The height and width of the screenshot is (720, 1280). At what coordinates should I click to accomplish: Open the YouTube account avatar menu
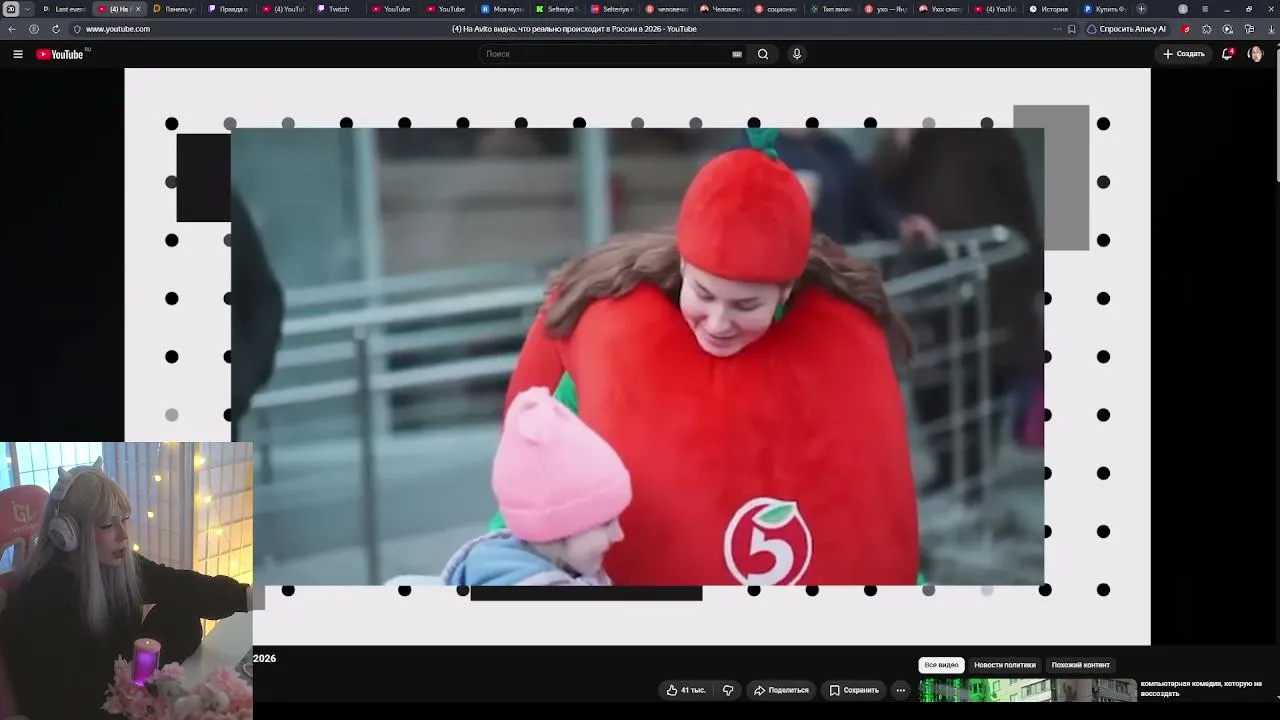(1256, 54)
